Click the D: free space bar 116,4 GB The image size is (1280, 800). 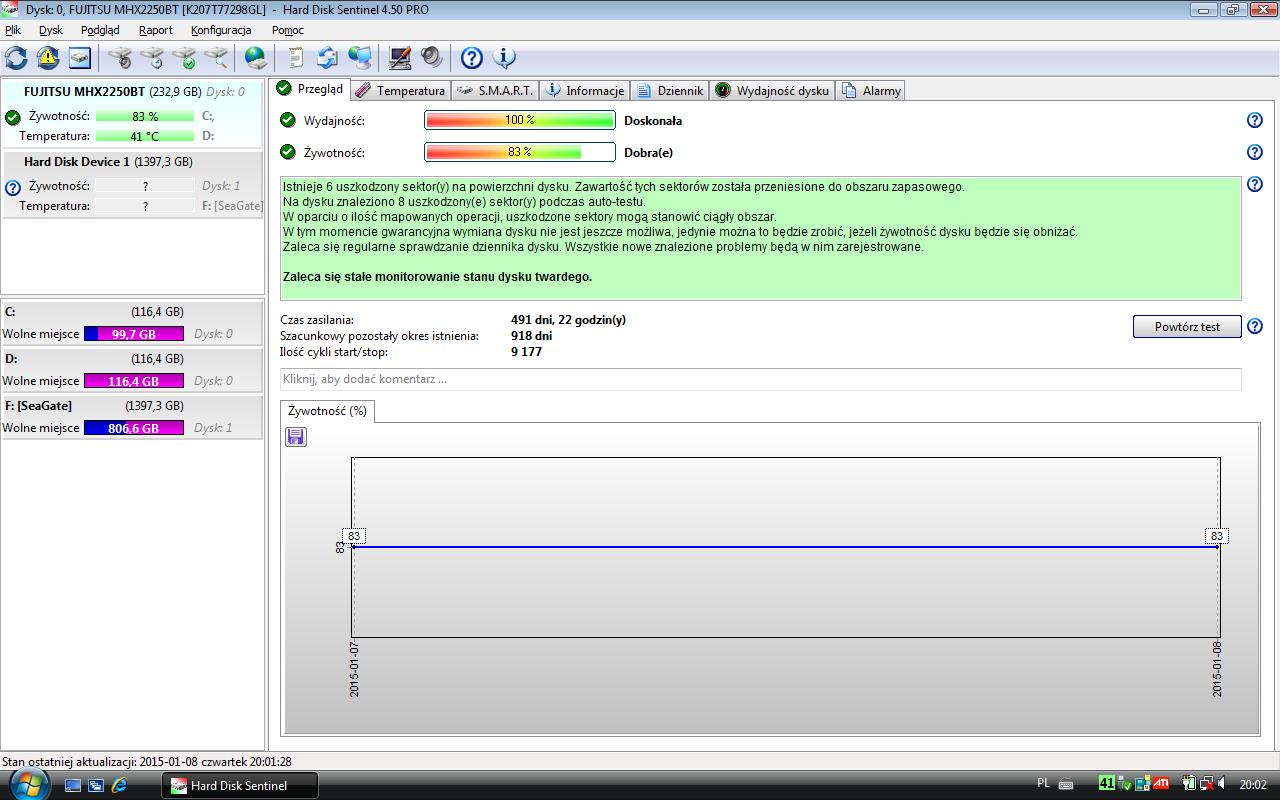[134, 381]
